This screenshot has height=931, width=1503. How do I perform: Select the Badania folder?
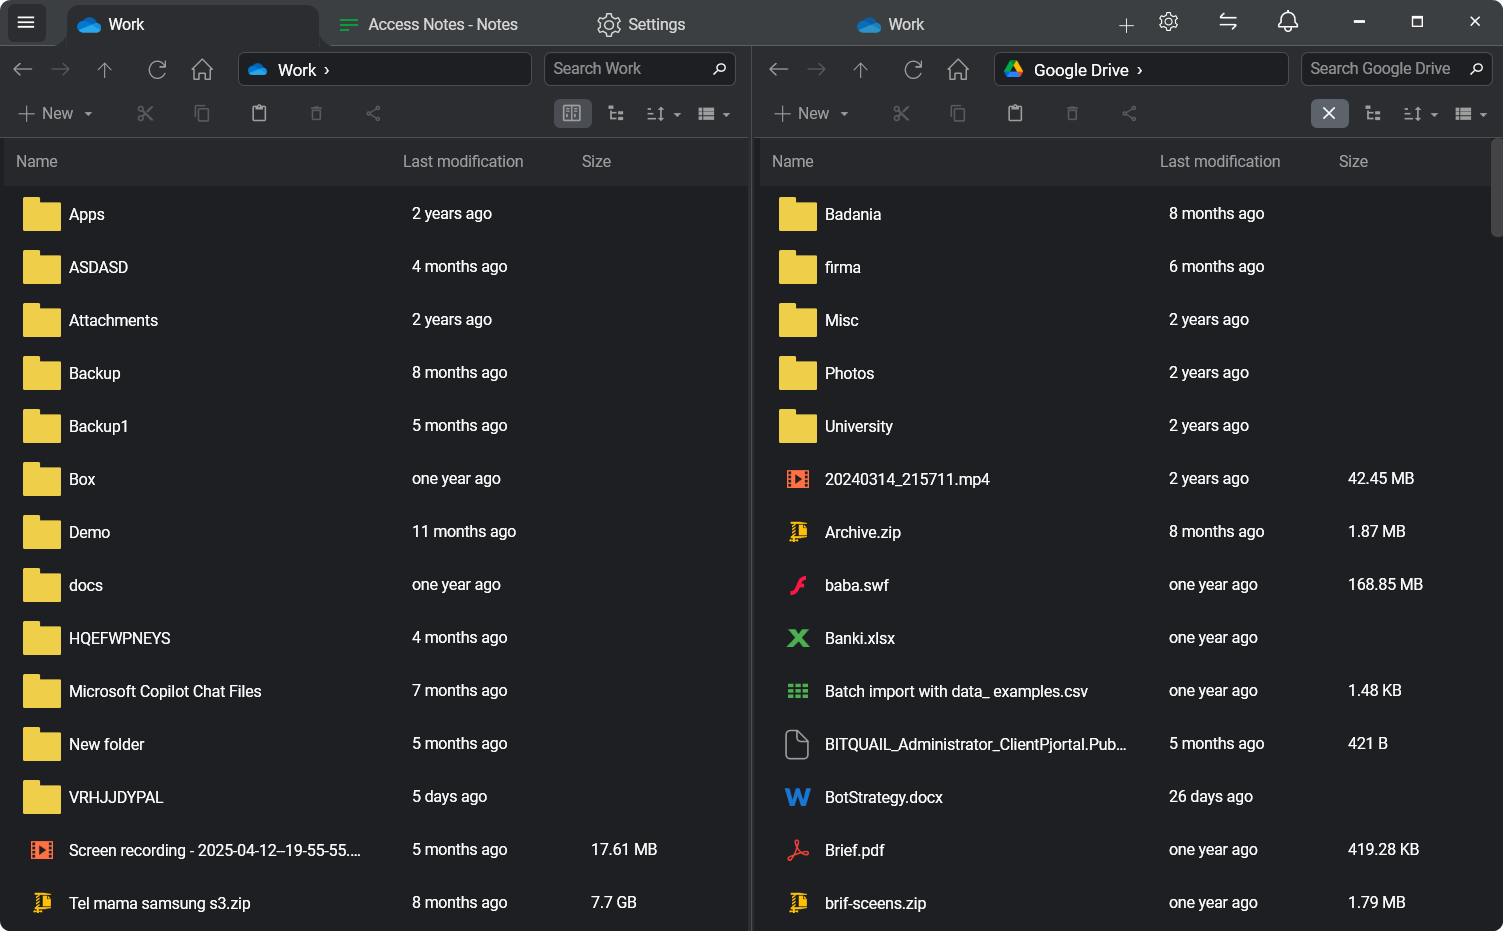pyautogui.click(x=1126, y=214)
